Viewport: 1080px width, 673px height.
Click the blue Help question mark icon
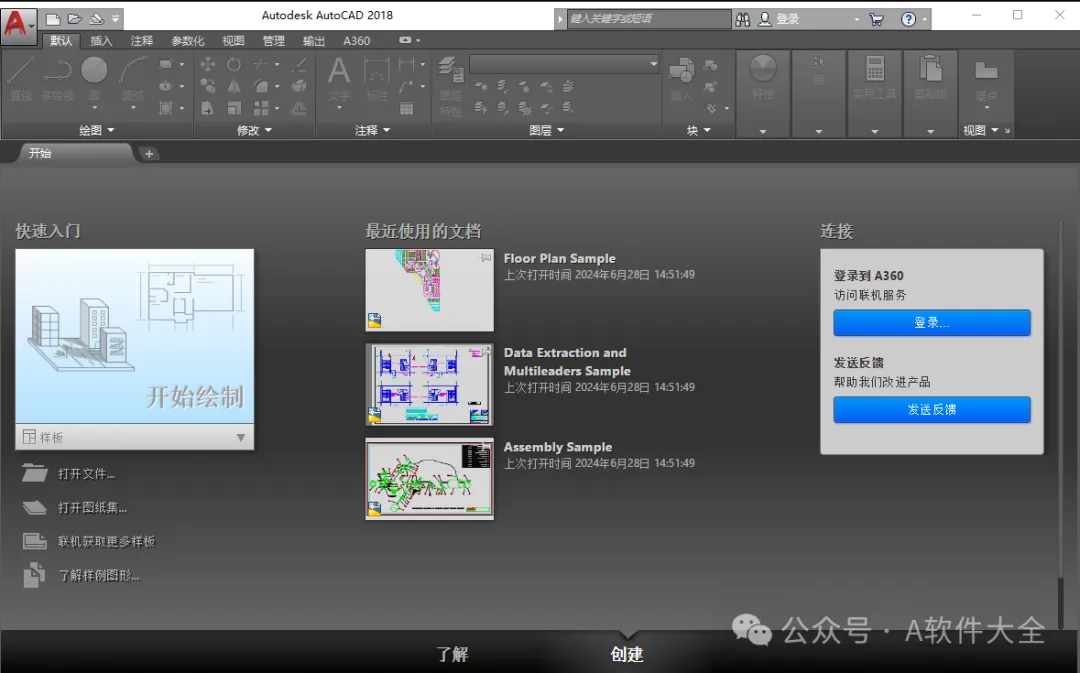(x=908, y=19)
